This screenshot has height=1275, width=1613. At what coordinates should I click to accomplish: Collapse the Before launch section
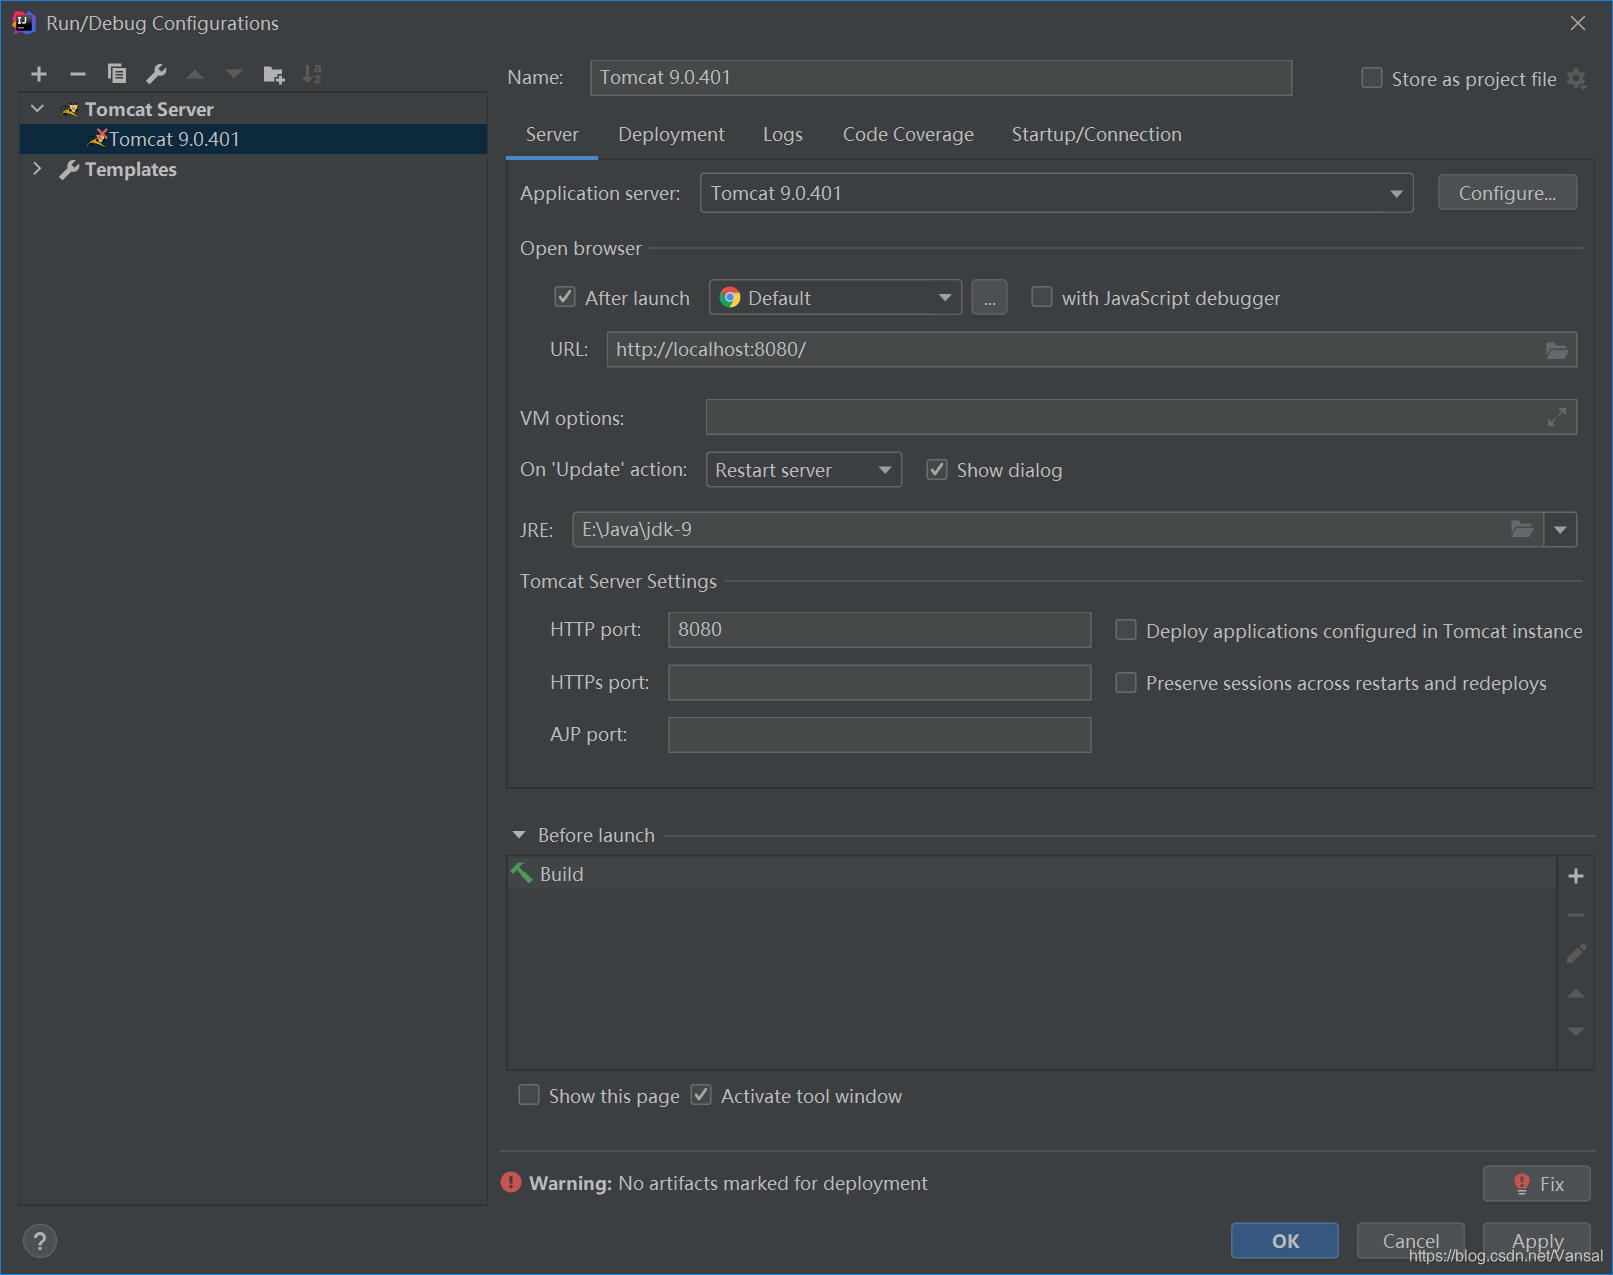519,835
